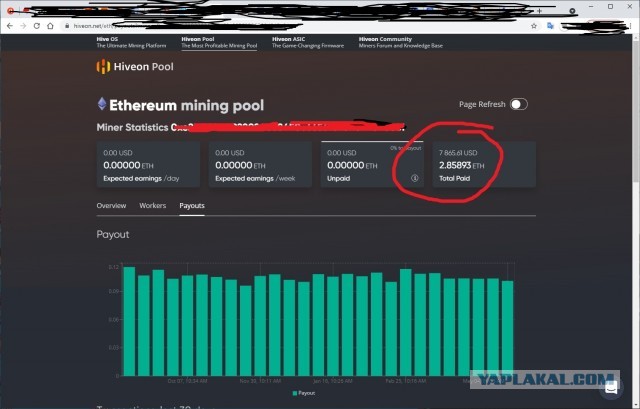The width and height of the screenshot is (640, 409).
Task: Click the Hiveon Pool logo
Action: coord(135,67)
